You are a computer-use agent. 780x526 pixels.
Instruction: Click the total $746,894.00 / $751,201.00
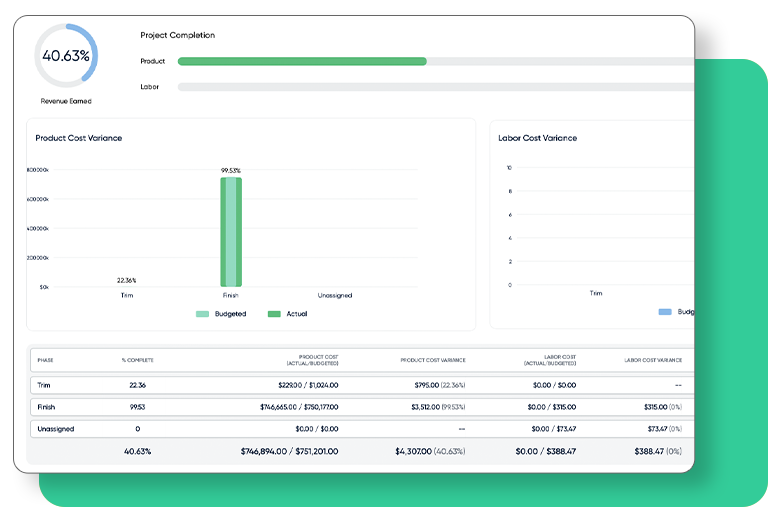point(290,452)
